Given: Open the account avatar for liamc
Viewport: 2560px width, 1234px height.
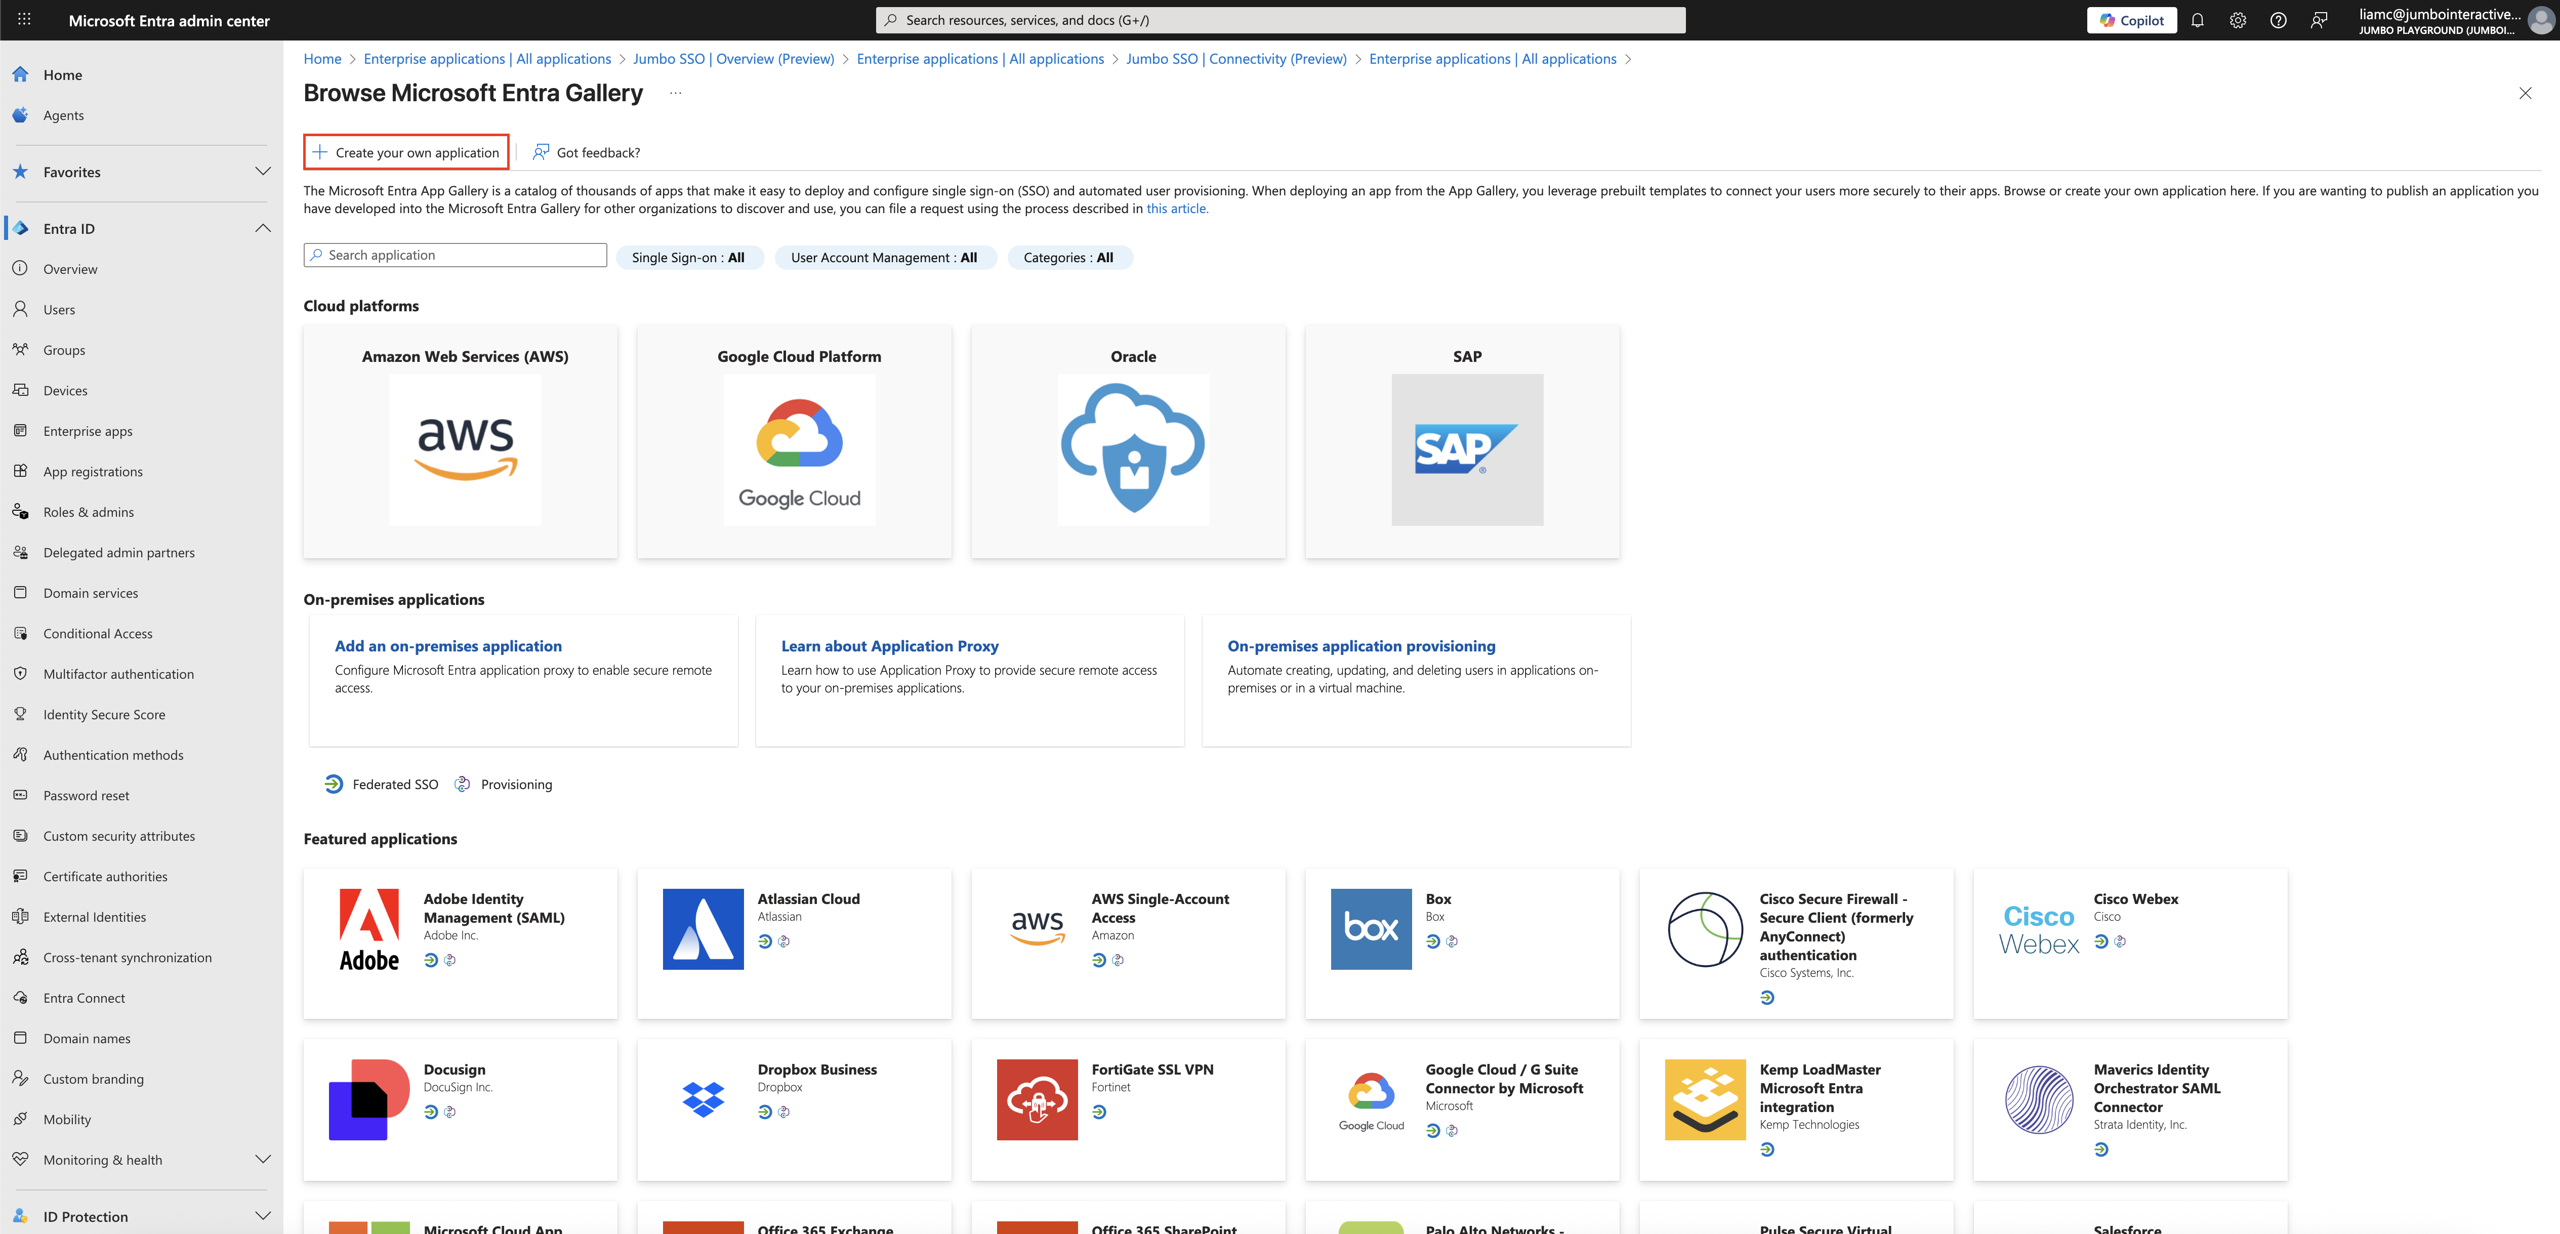Looking at the screenshot, I should pos(2541,20).
